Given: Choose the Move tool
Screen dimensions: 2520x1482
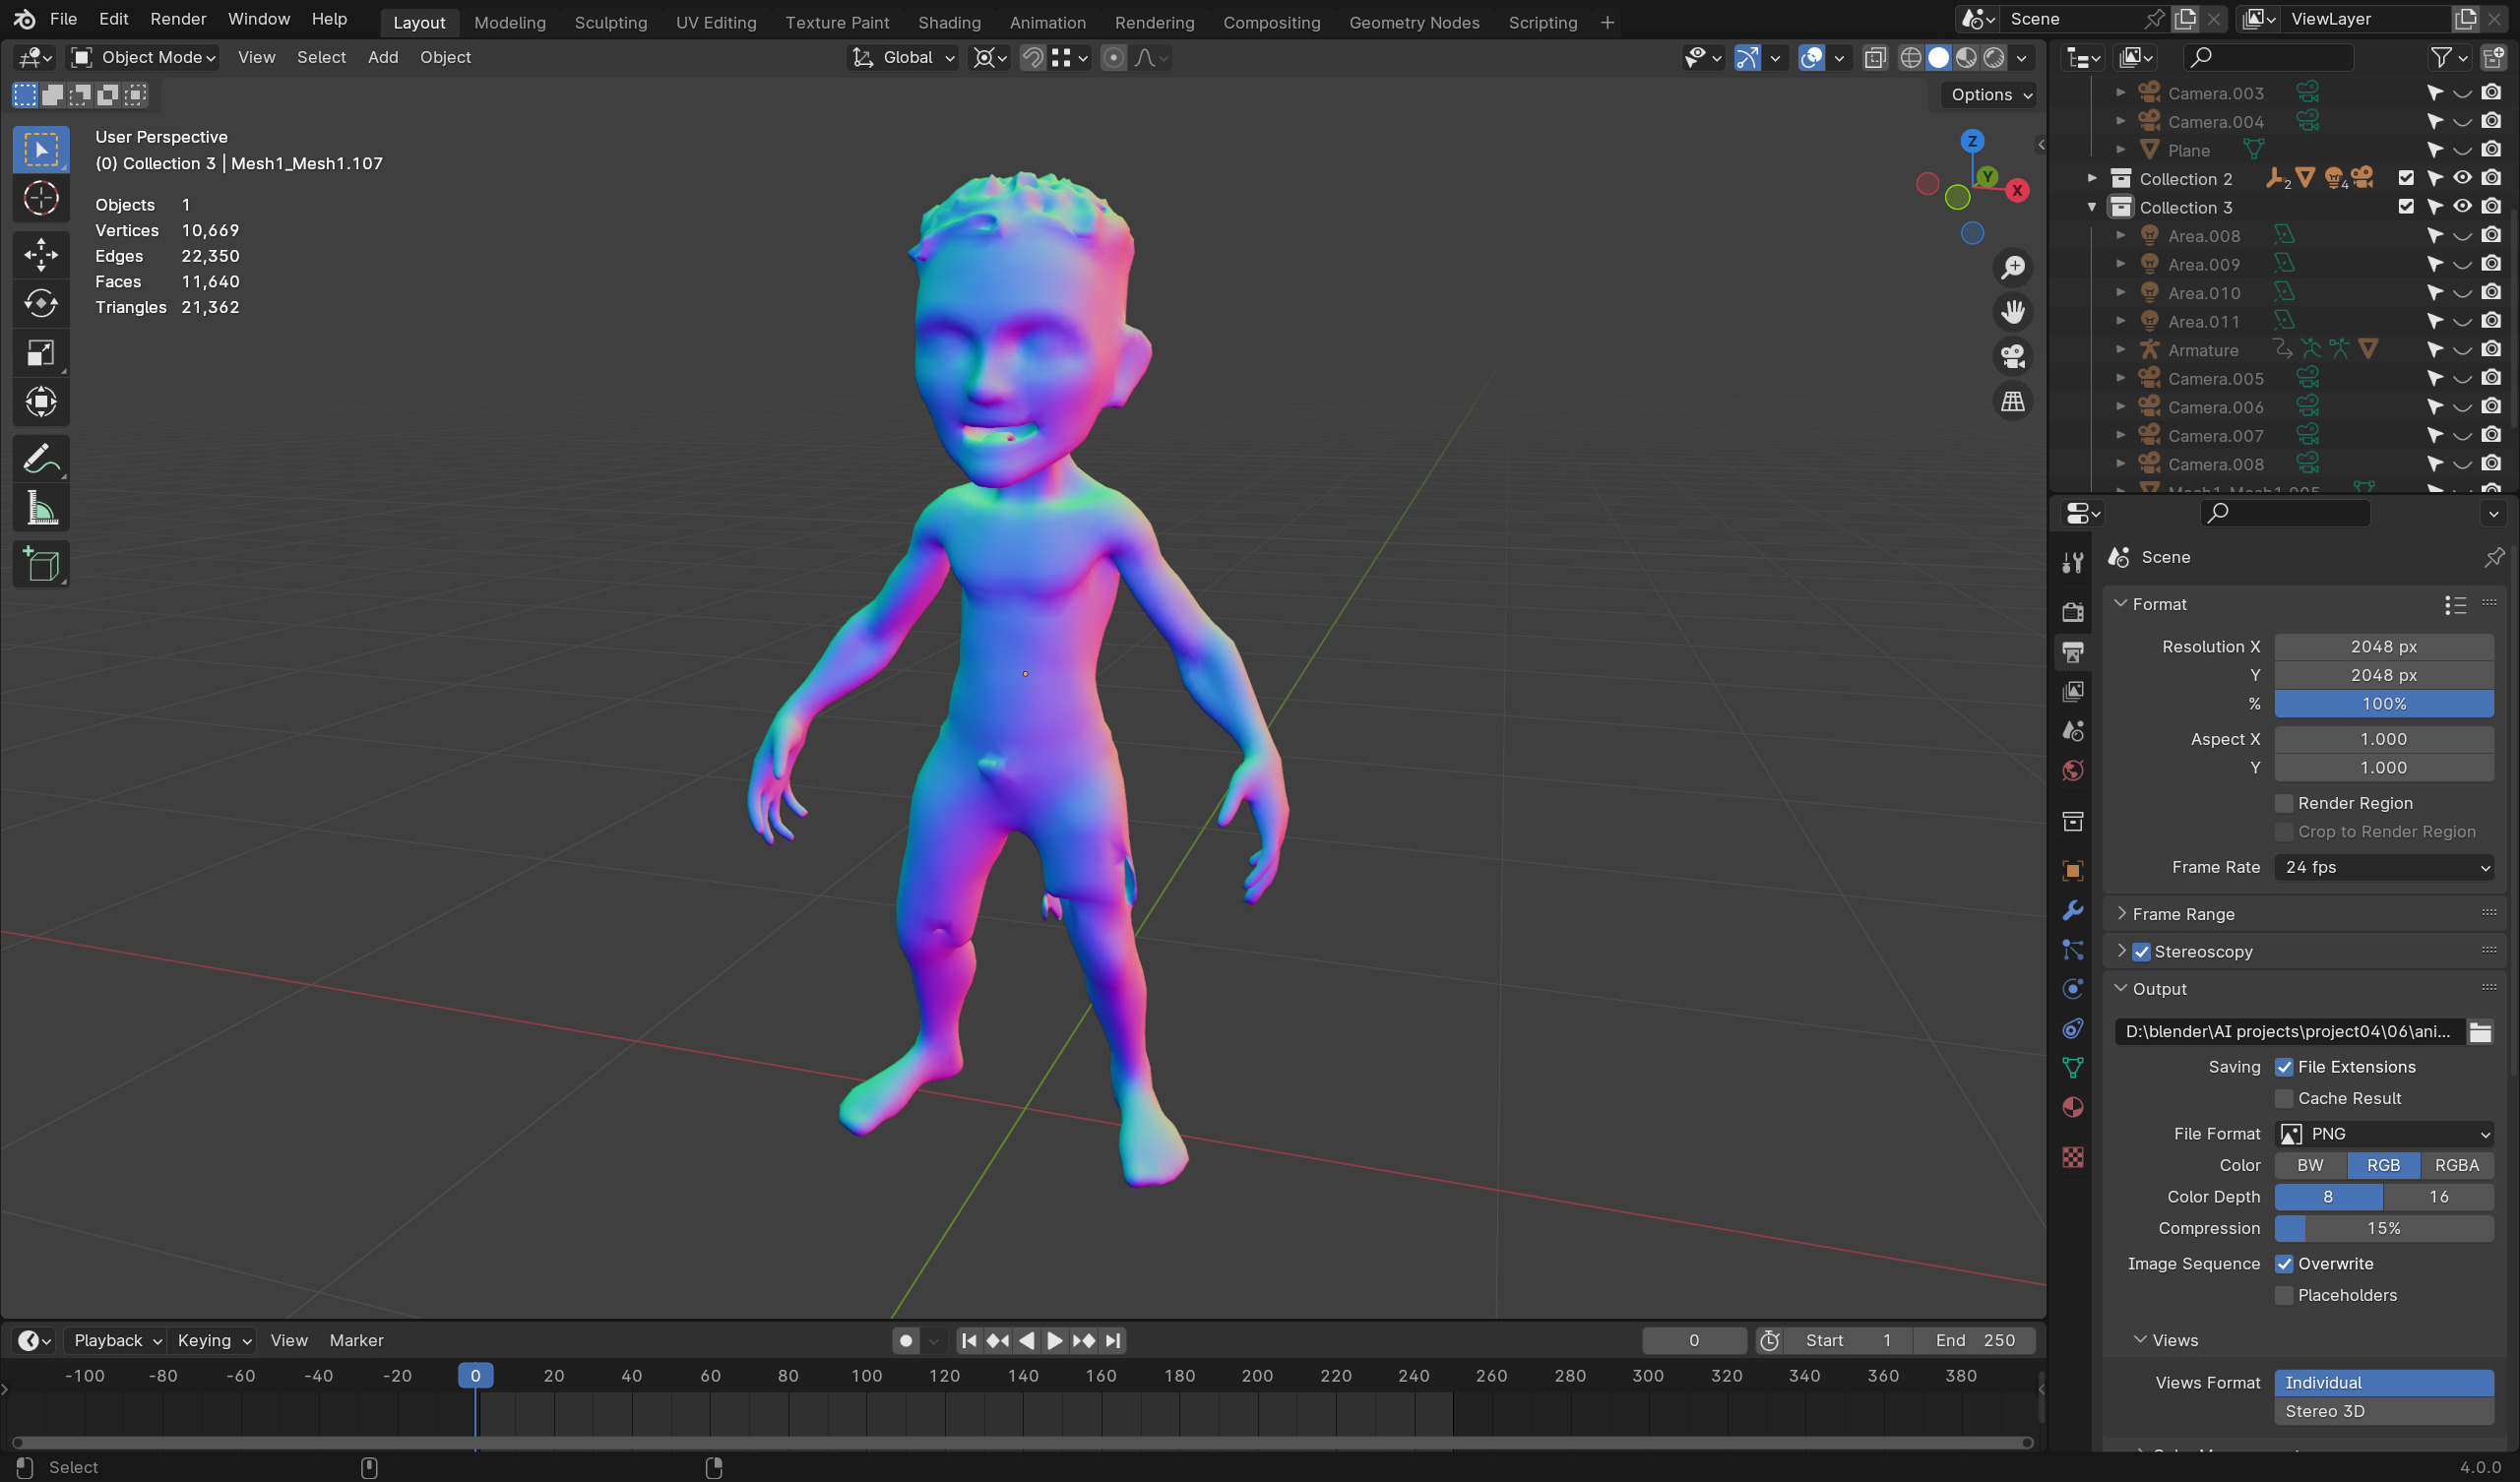Looking at the screenshot, I should [x=41, y=255].
